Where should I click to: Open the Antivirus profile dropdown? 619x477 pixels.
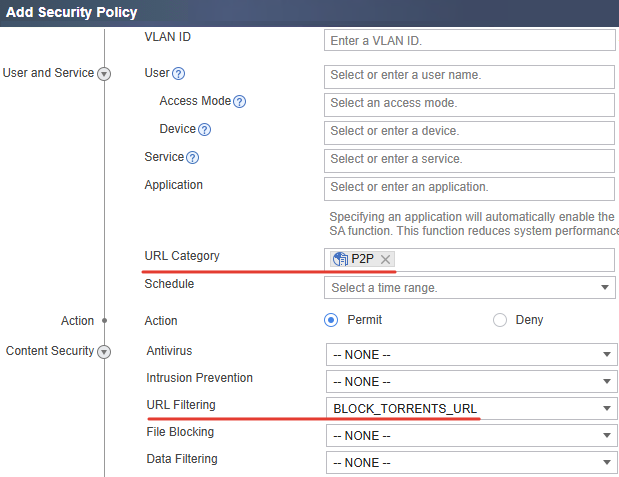[471, 355]
